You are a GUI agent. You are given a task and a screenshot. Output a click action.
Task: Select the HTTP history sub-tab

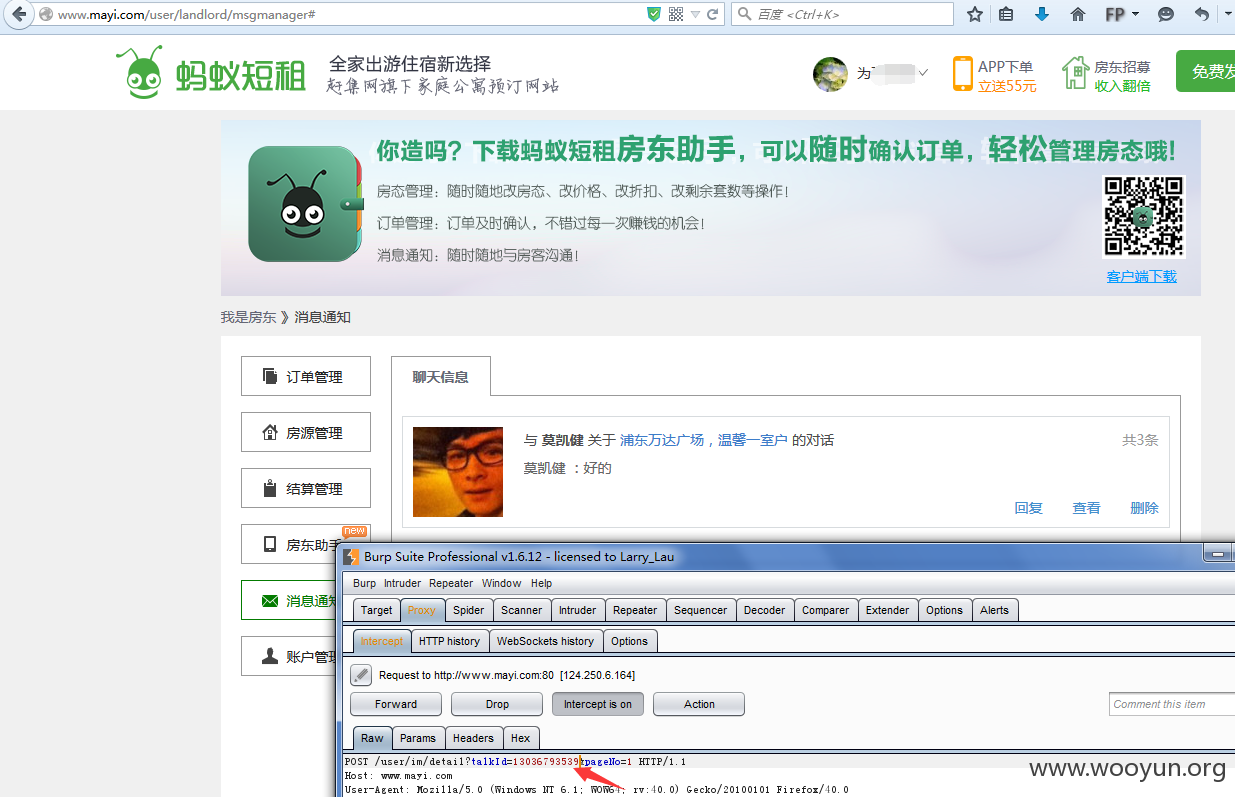[450, 641]
